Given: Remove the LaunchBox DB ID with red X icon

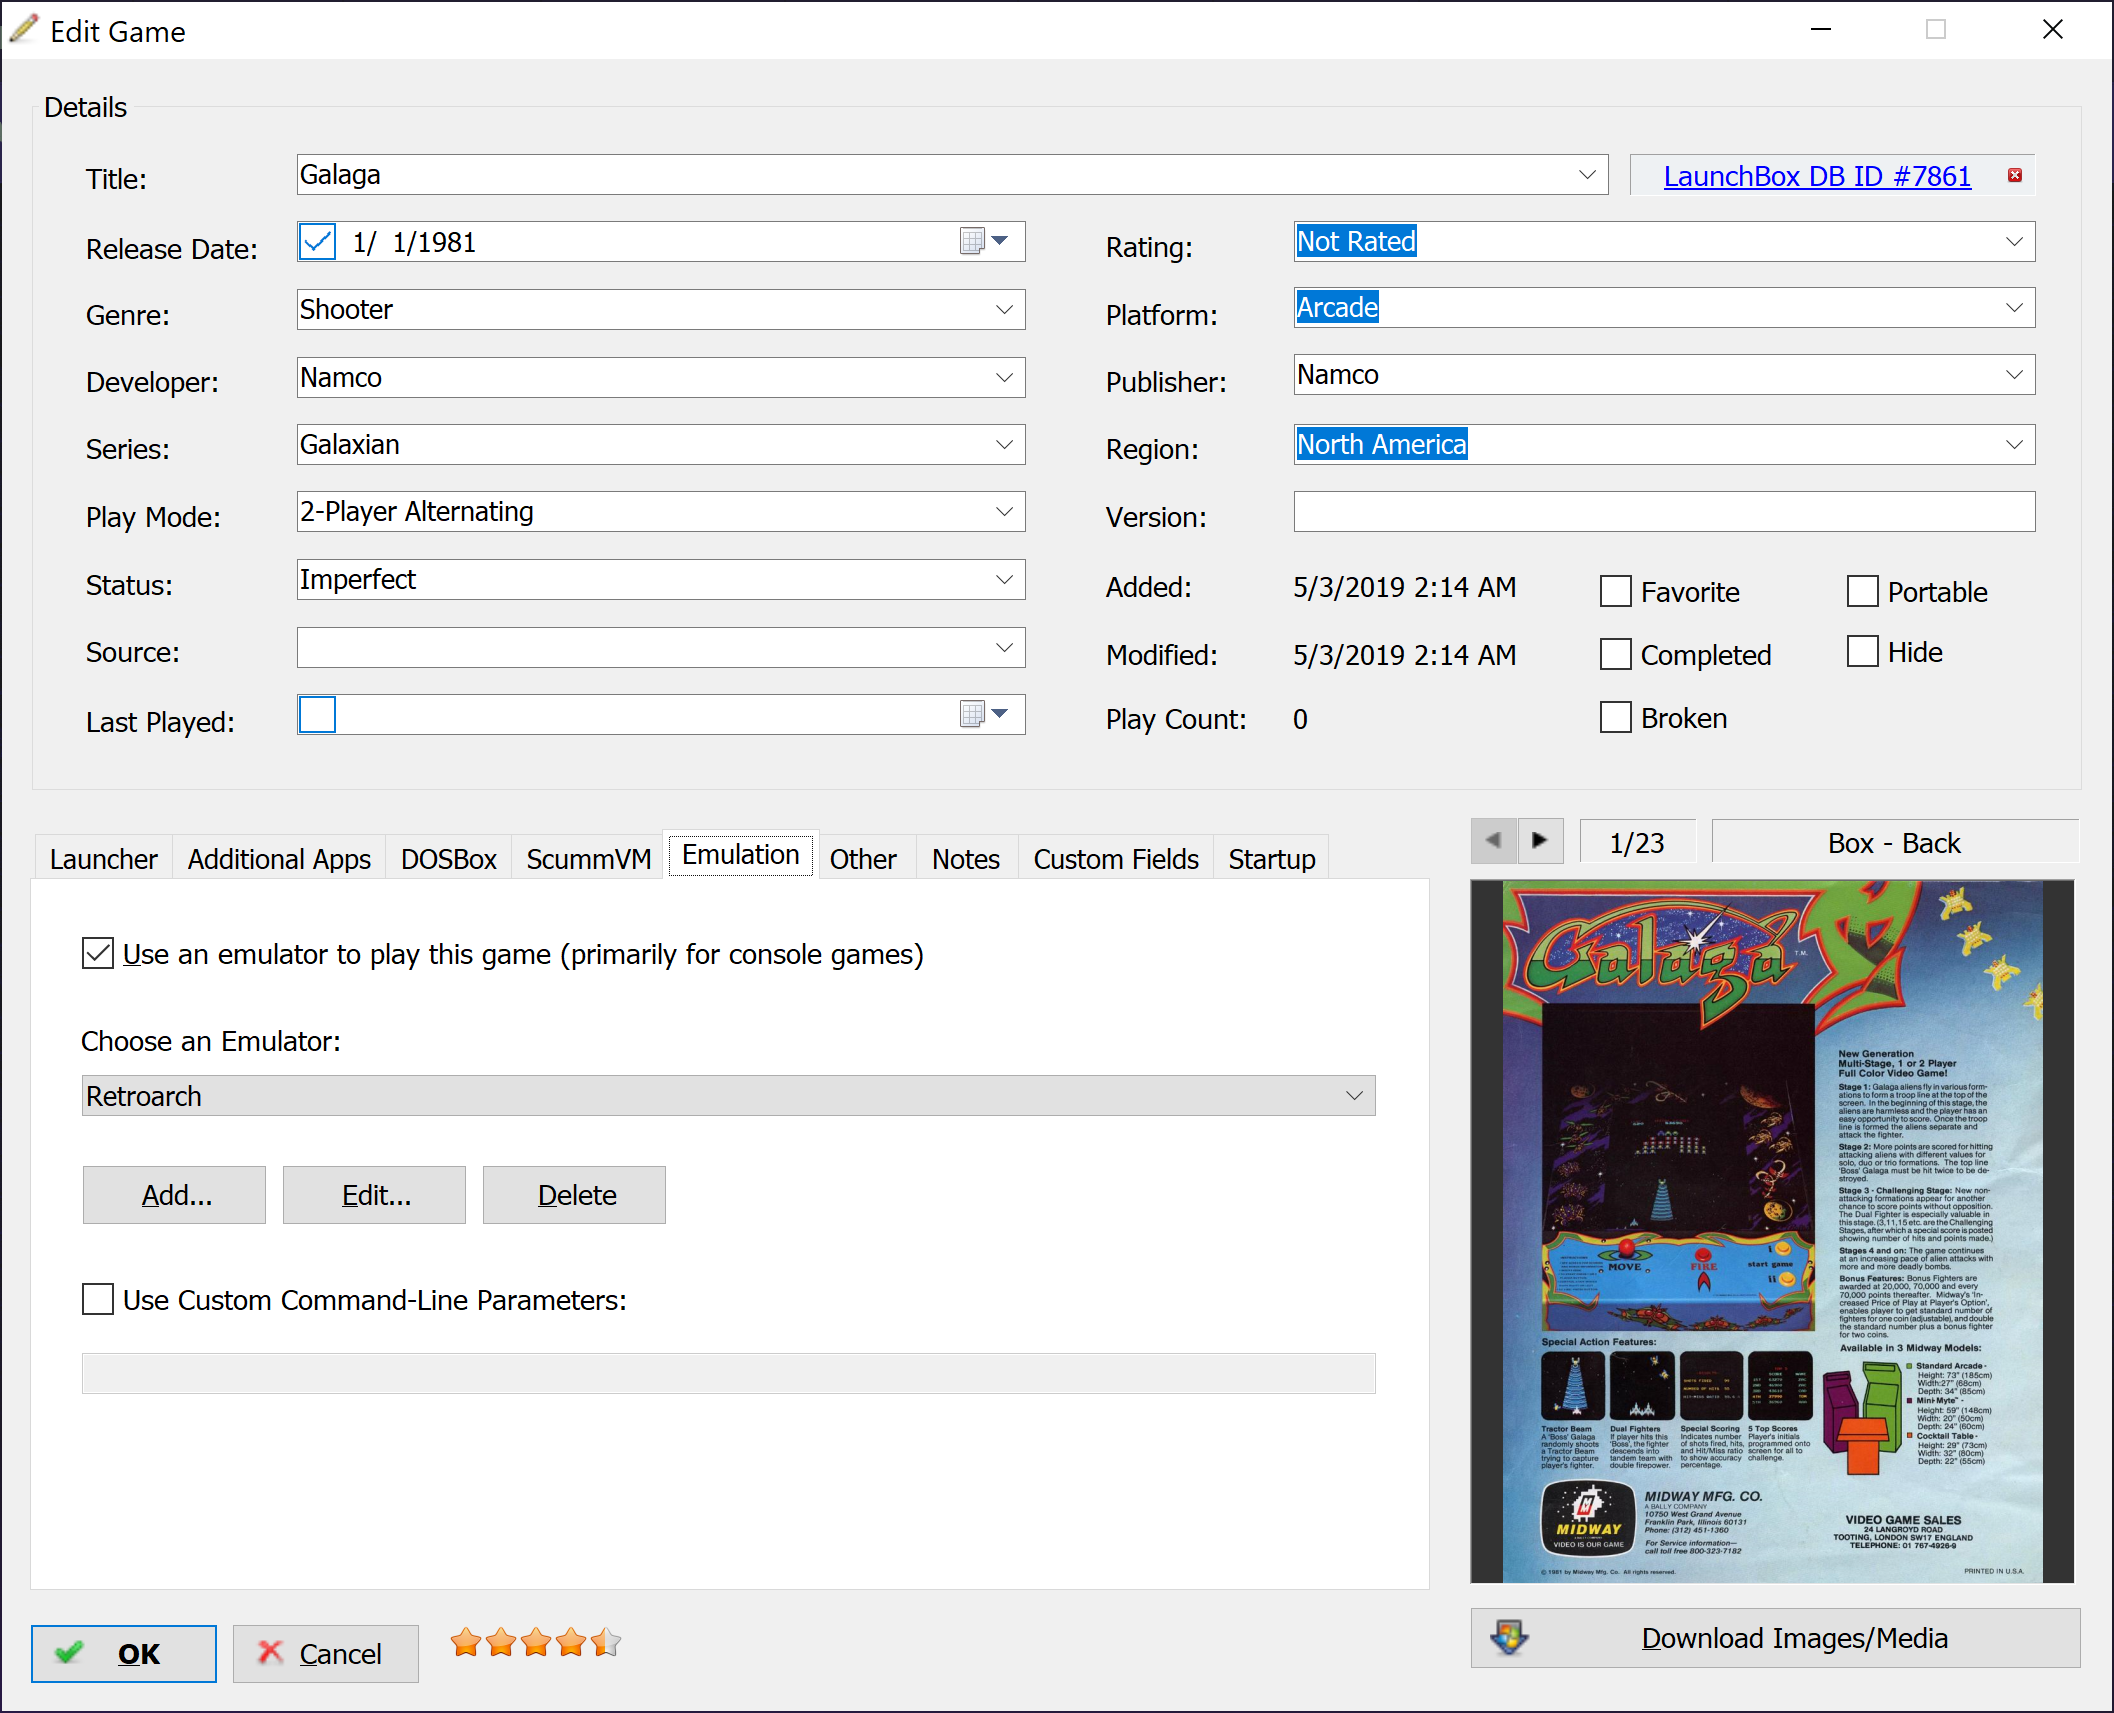Looking at the screenshot, I should point(2015,176).
